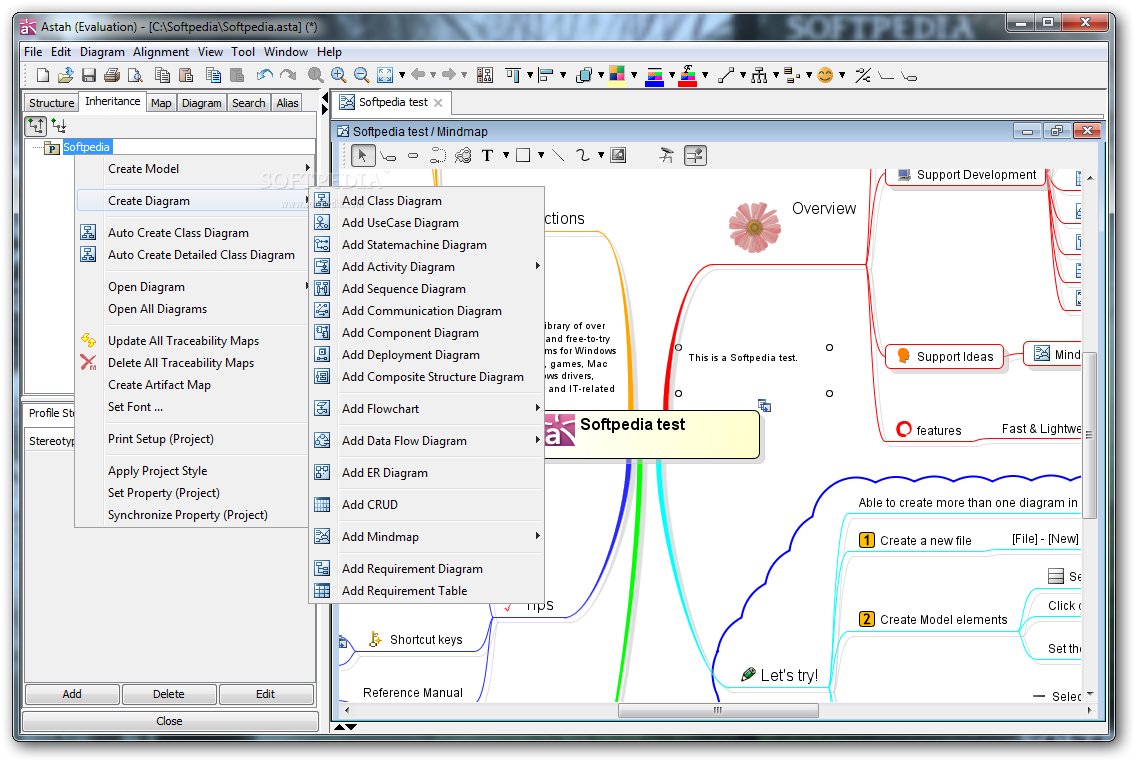Click the Delete button in profile panel
Screen dimensions: 1136x762
click(x=169, y=694)
